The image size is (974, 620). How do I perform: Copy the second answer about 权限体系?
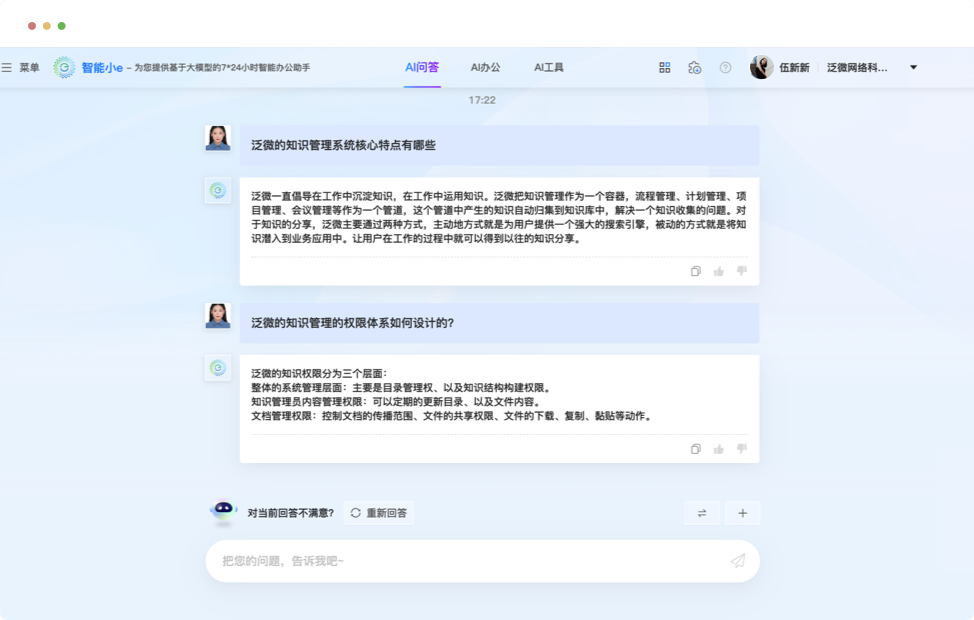coord(696,449)
